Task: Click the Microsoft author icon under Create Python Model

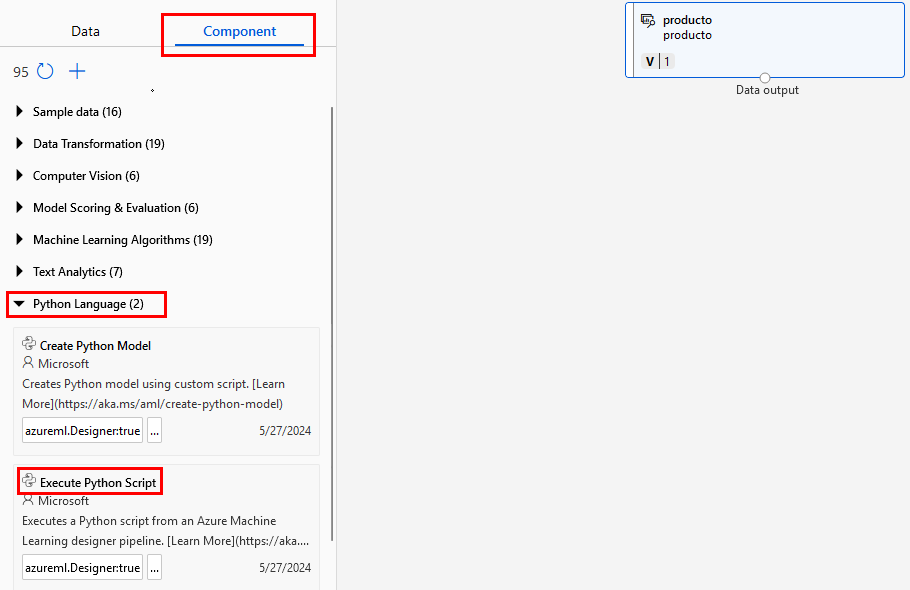Action: click(28, 363)
